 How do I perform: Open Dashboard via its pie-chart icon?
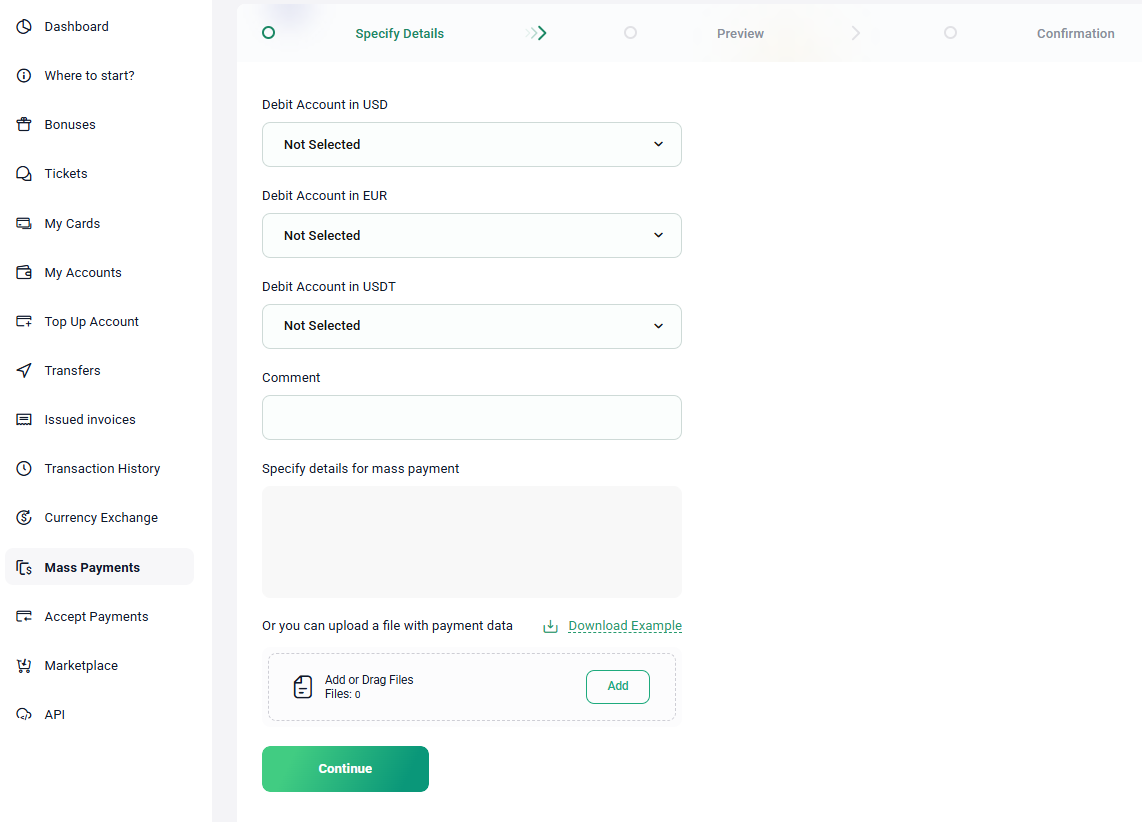pyautogui.click(x=24, y=27)
